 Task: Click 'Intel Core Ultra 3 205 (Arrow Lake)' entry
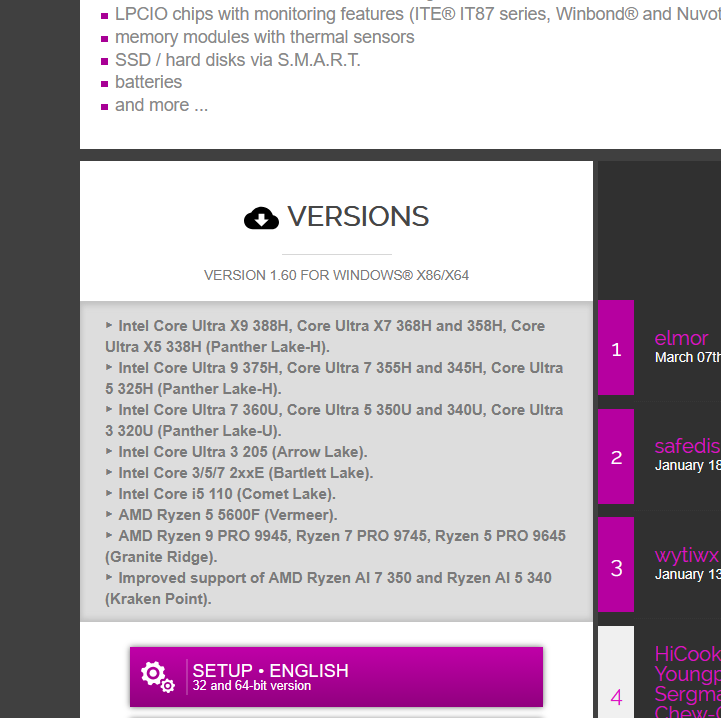pyautogui.click(x=236, y=452)
